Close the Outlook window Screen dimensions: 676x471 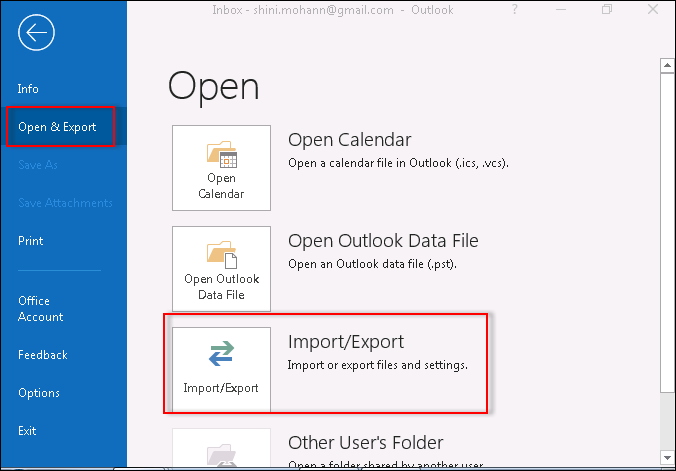[x=653, y=9]
